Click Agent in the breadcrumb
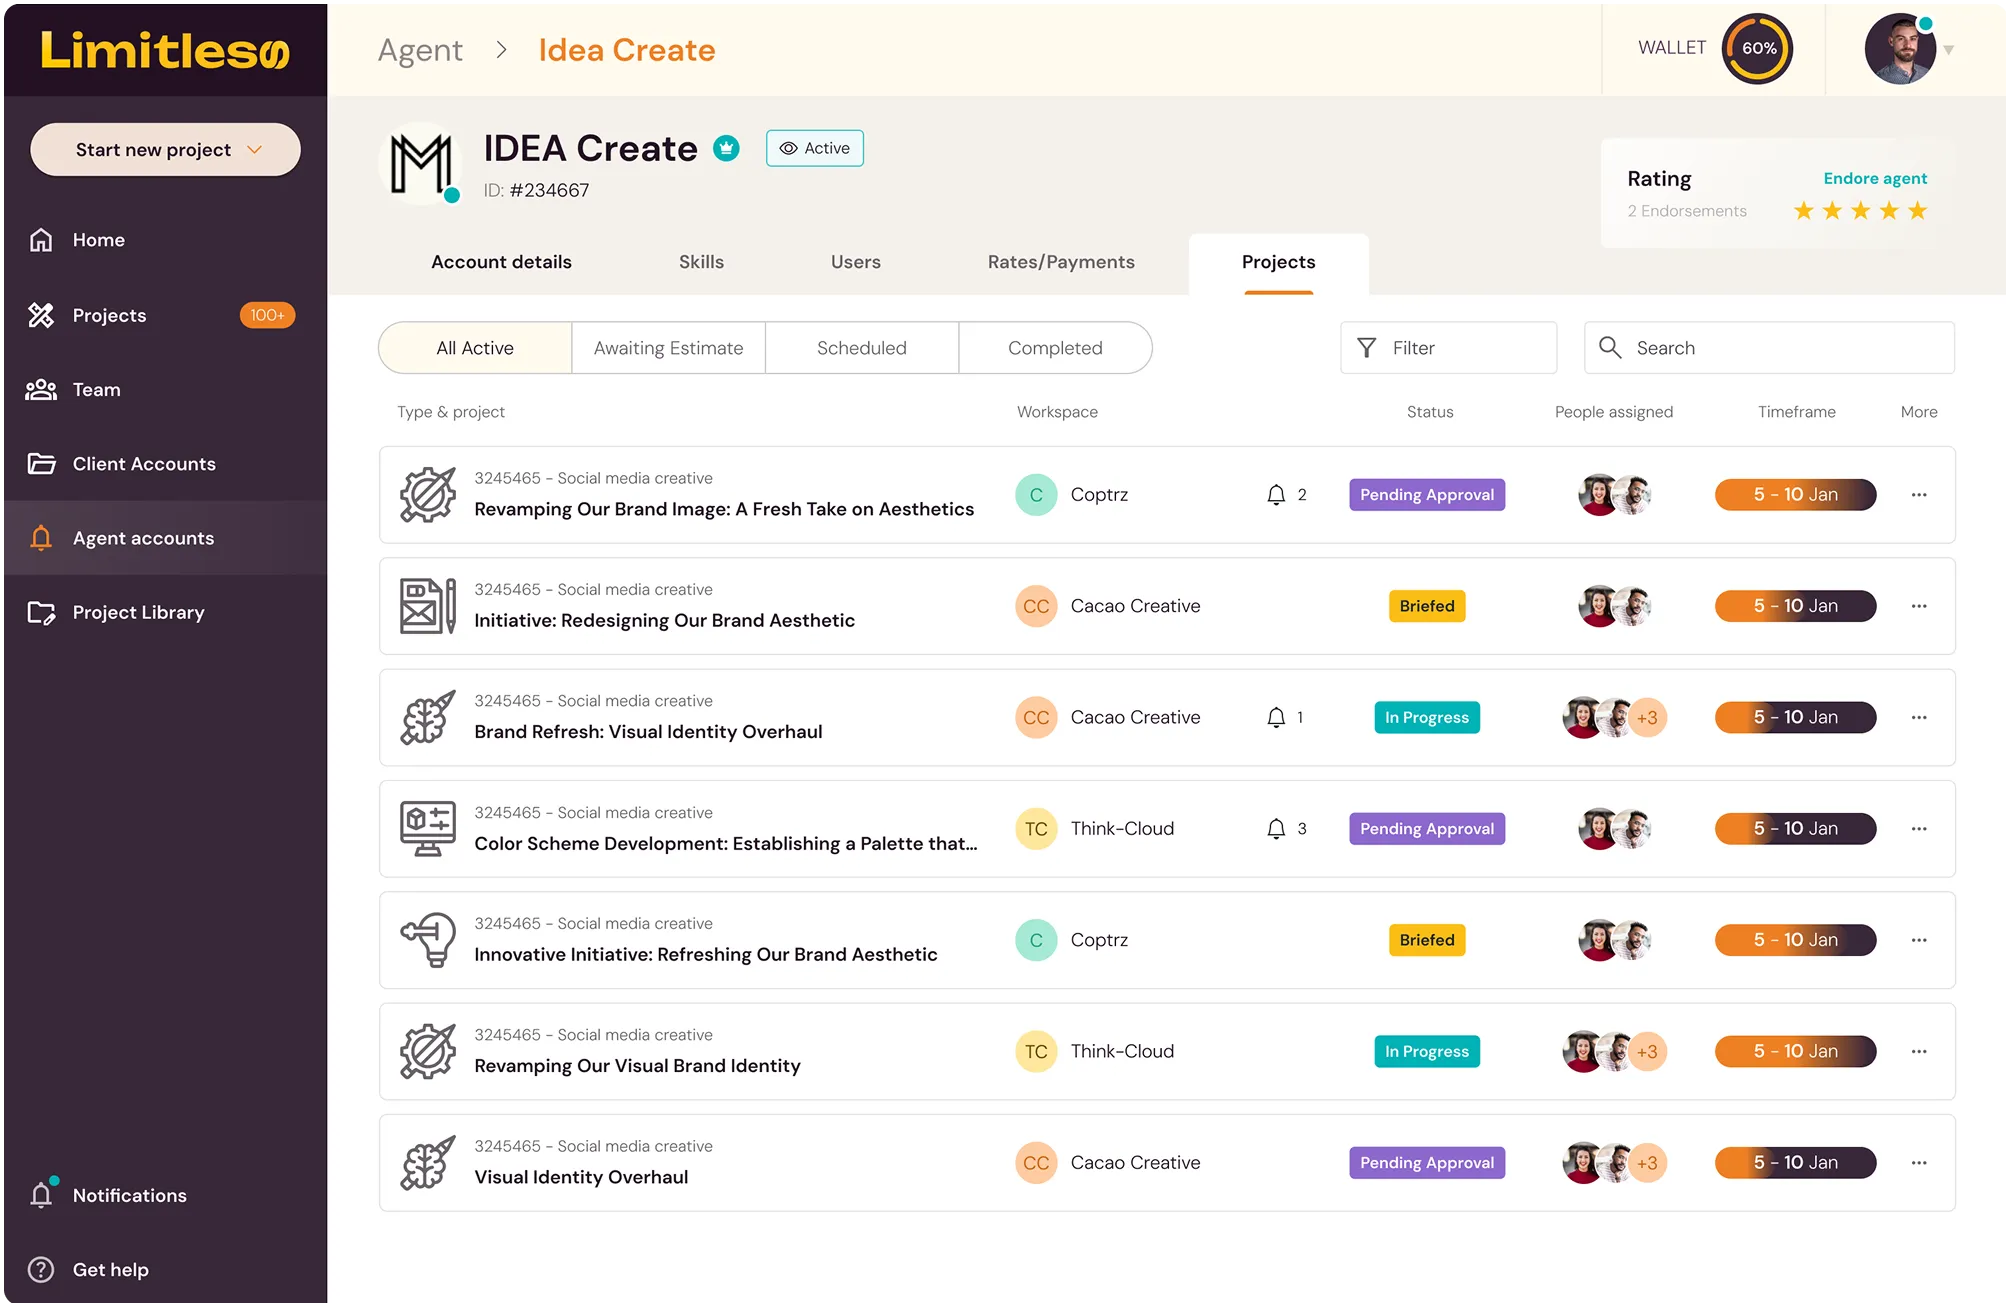This screenshot has width=2006, height=1303. pyautogui.click(x=420, y=50)
